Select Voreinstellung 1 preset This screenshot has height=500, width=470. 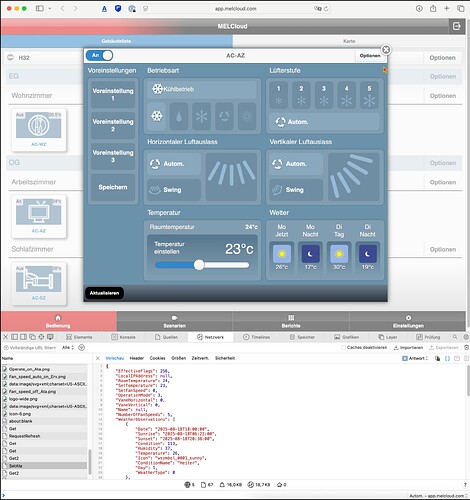tap(113, 95)
